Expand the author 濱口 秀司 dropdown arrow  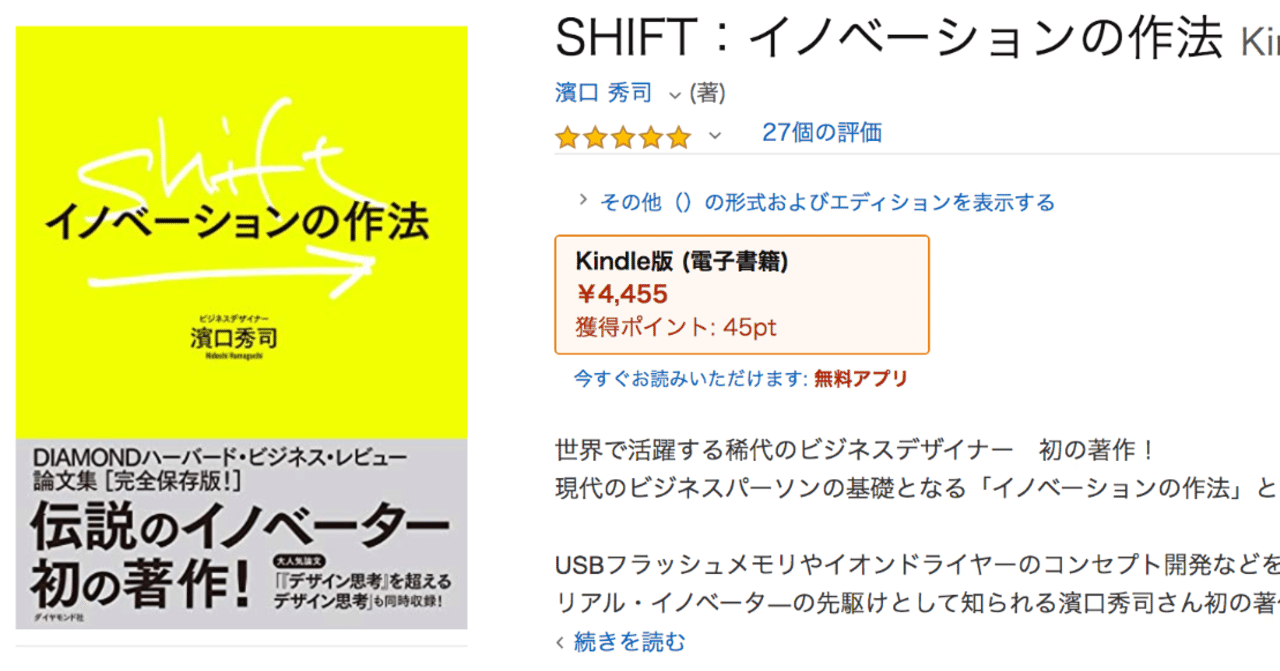(x=675, y=95)
